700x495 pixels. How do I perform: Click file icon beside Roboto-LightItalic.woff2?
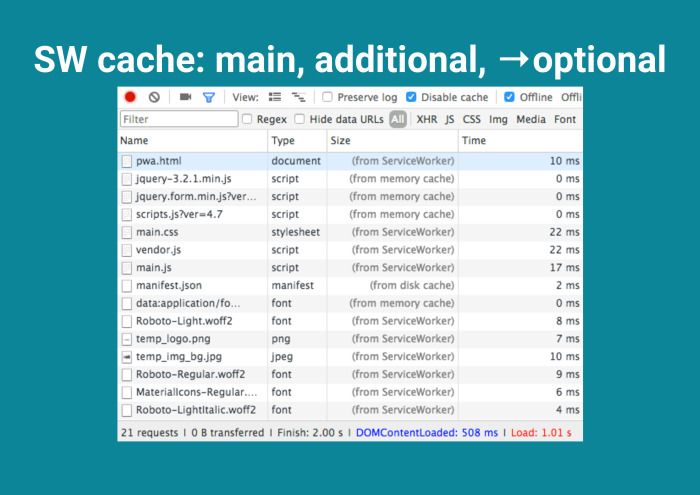[127, 410]
